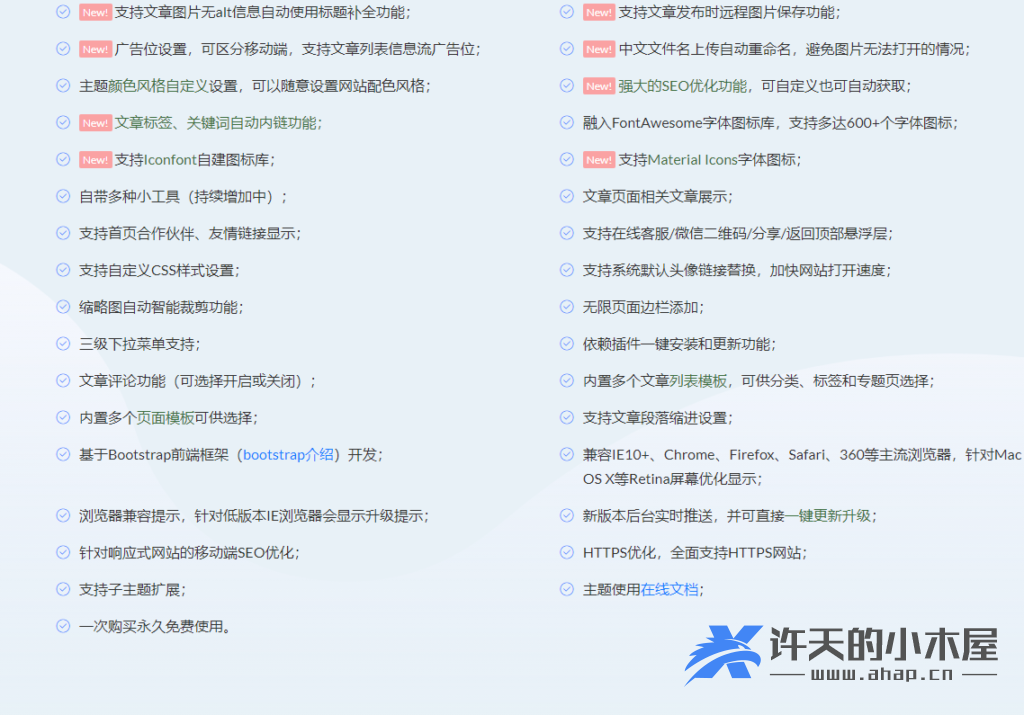
Task: Click the text 支持自定义CSS样式设置
Action: (157, 270)
